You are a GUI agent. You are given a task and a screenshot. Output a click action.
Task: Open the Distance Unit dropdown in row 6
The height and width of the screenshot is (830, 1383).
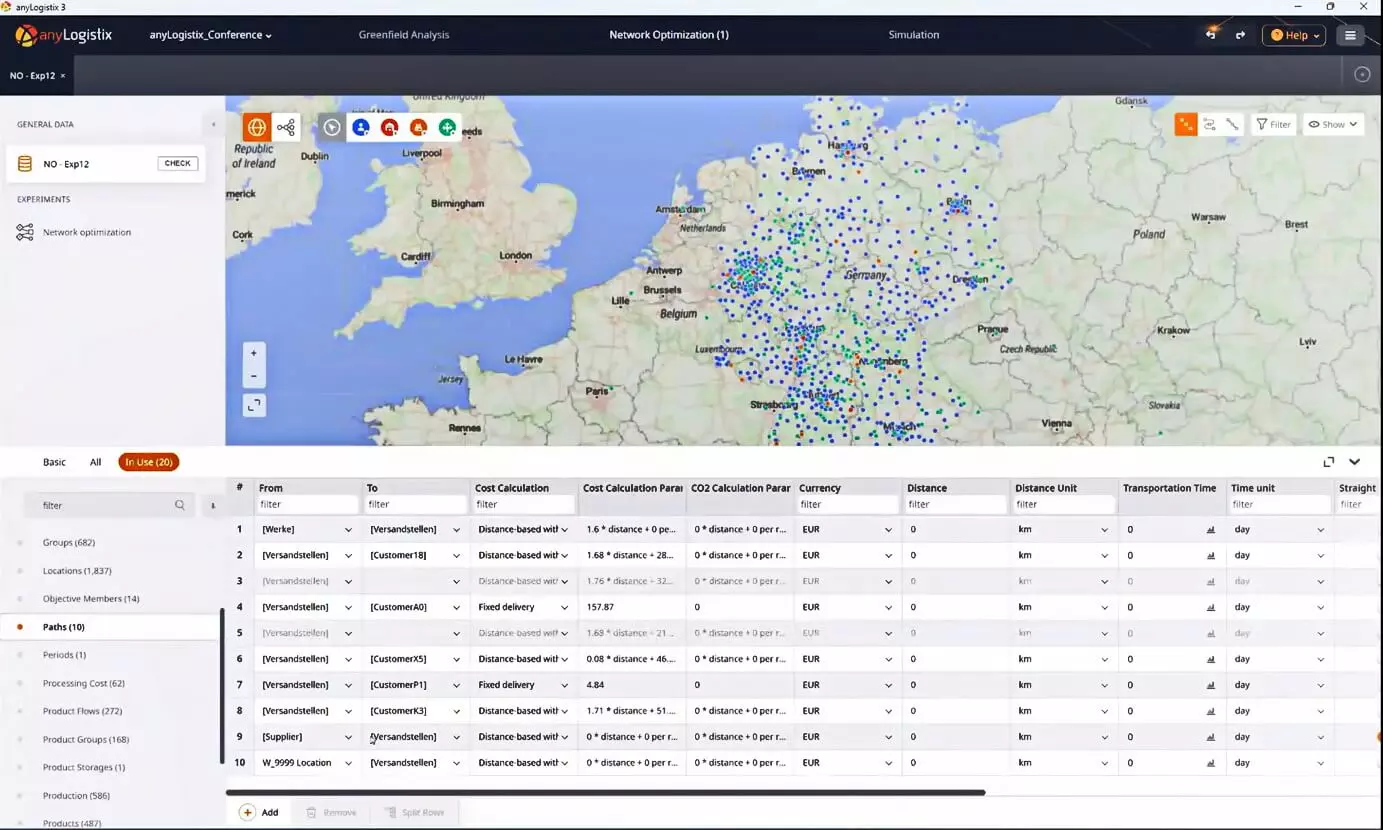pos(1105,659)
